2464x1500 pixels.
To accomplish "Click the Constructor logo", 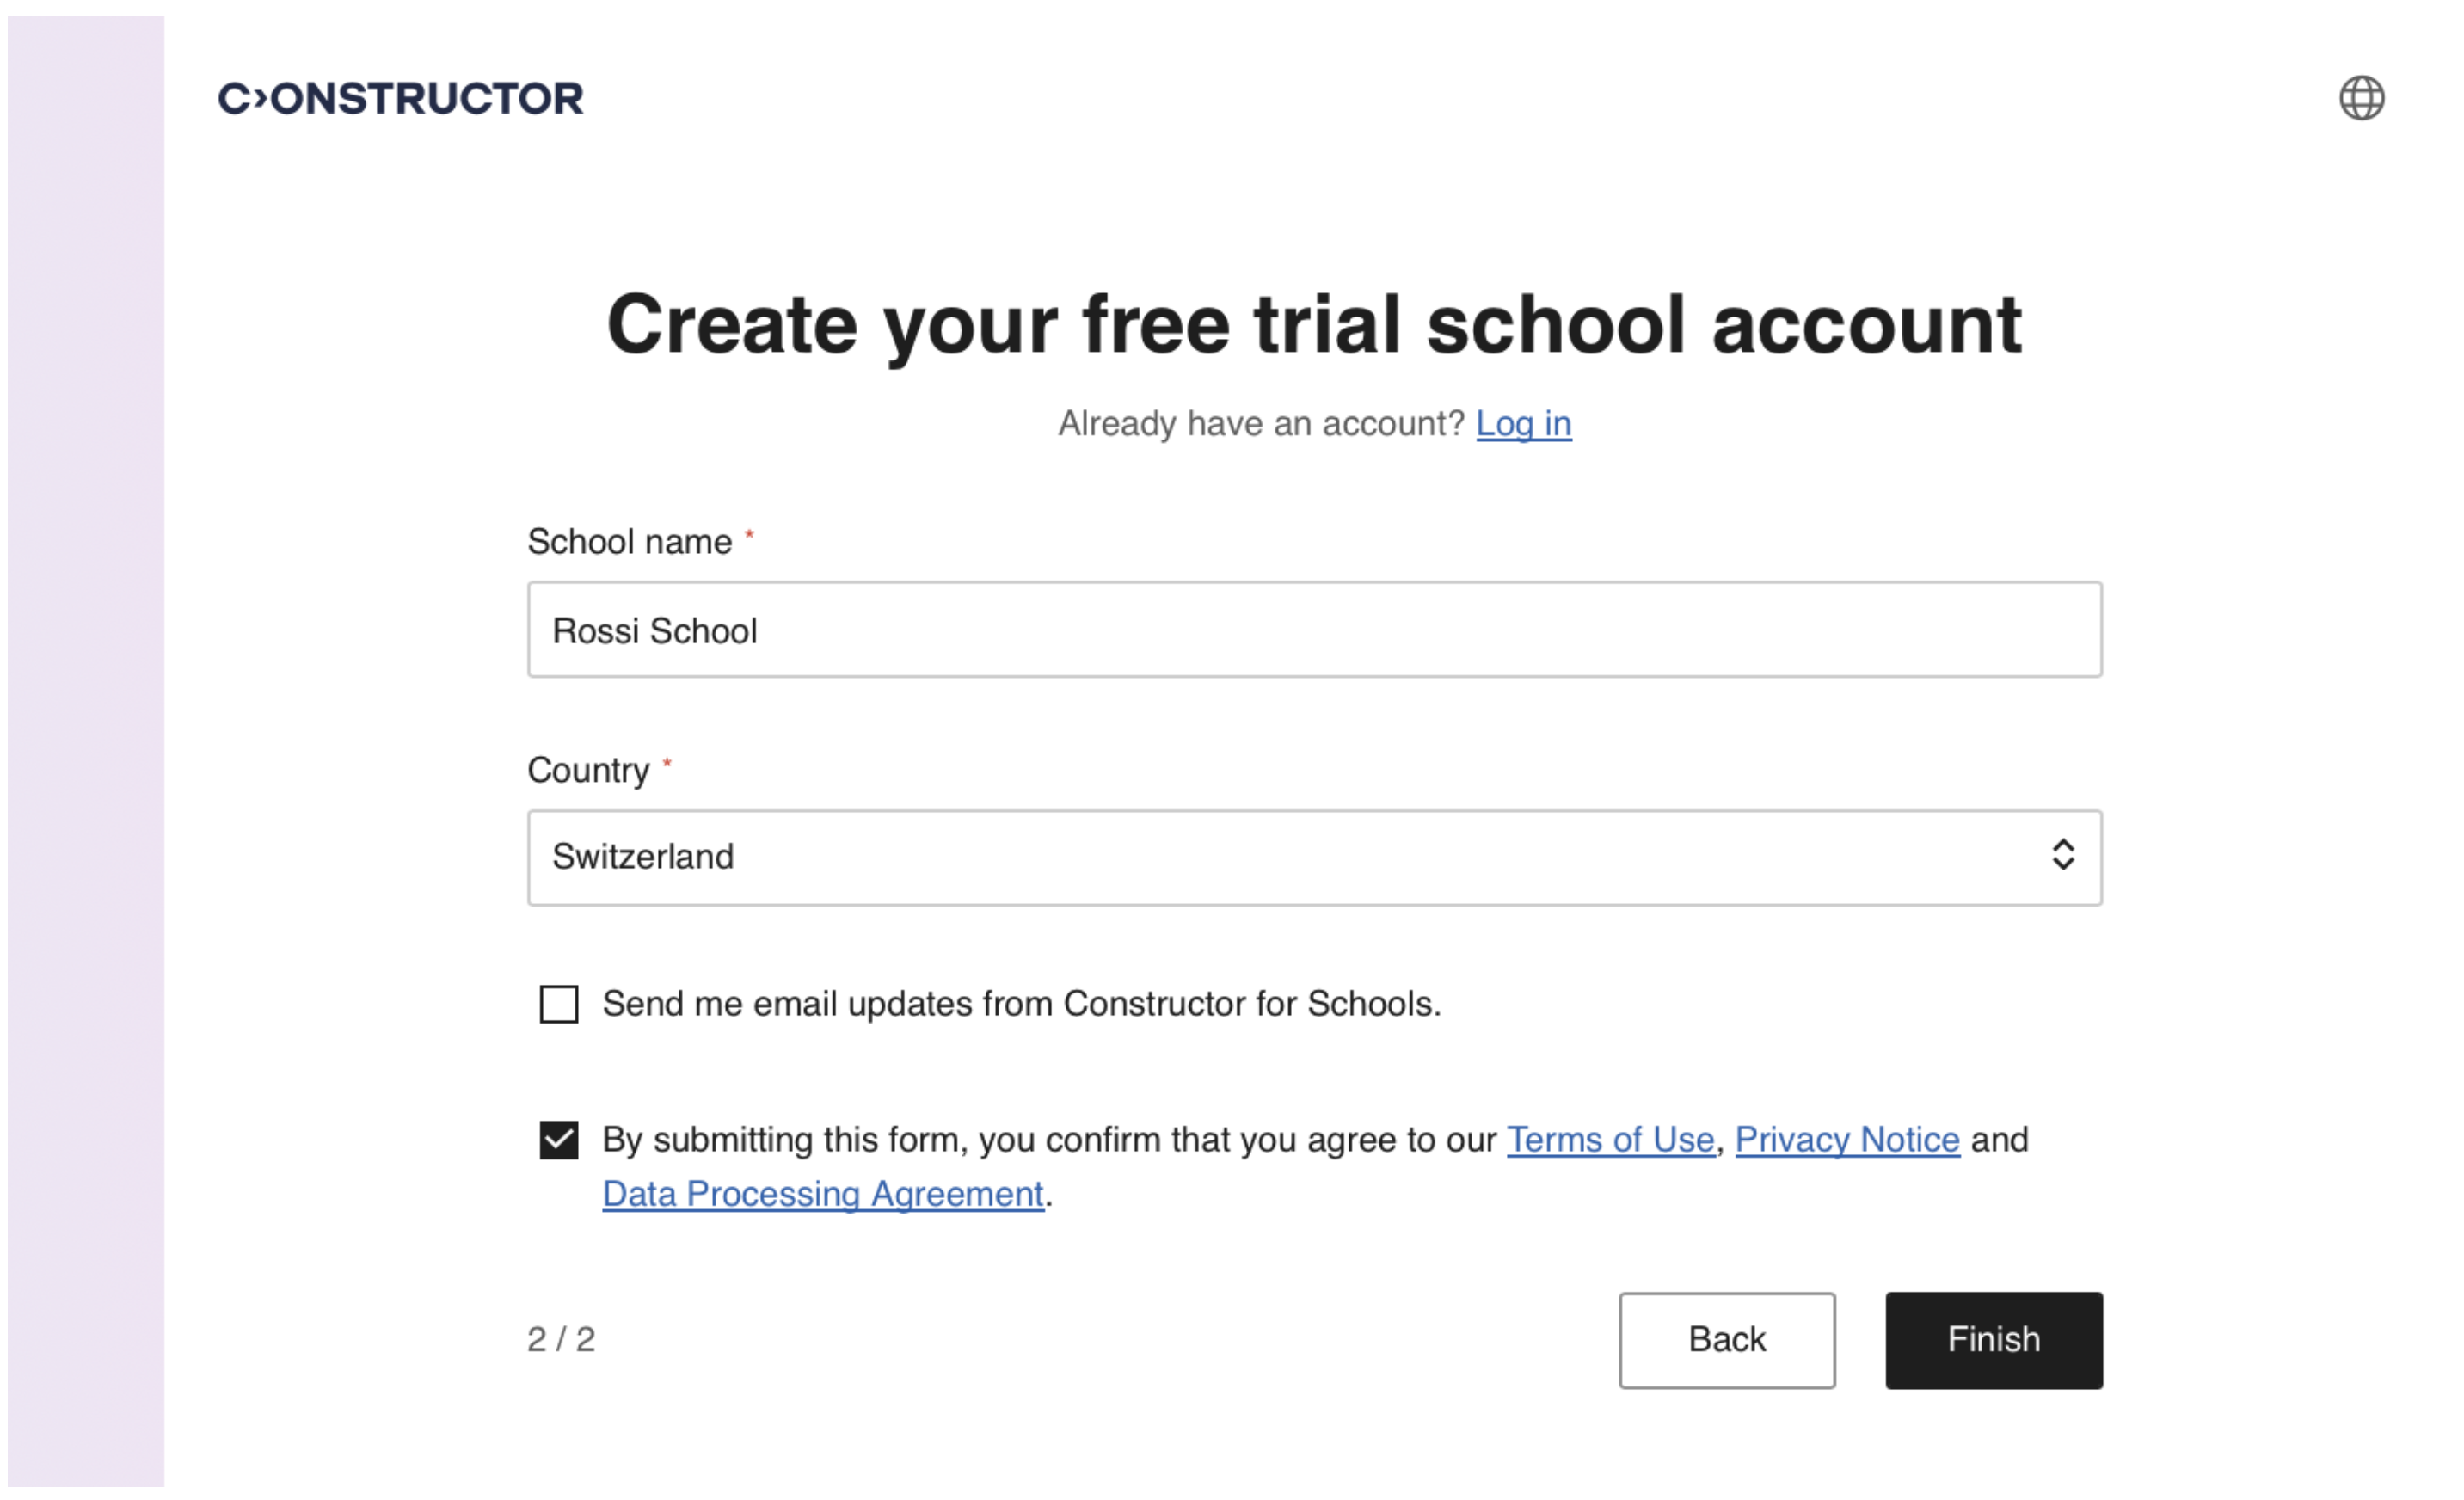I will [400, 98].
